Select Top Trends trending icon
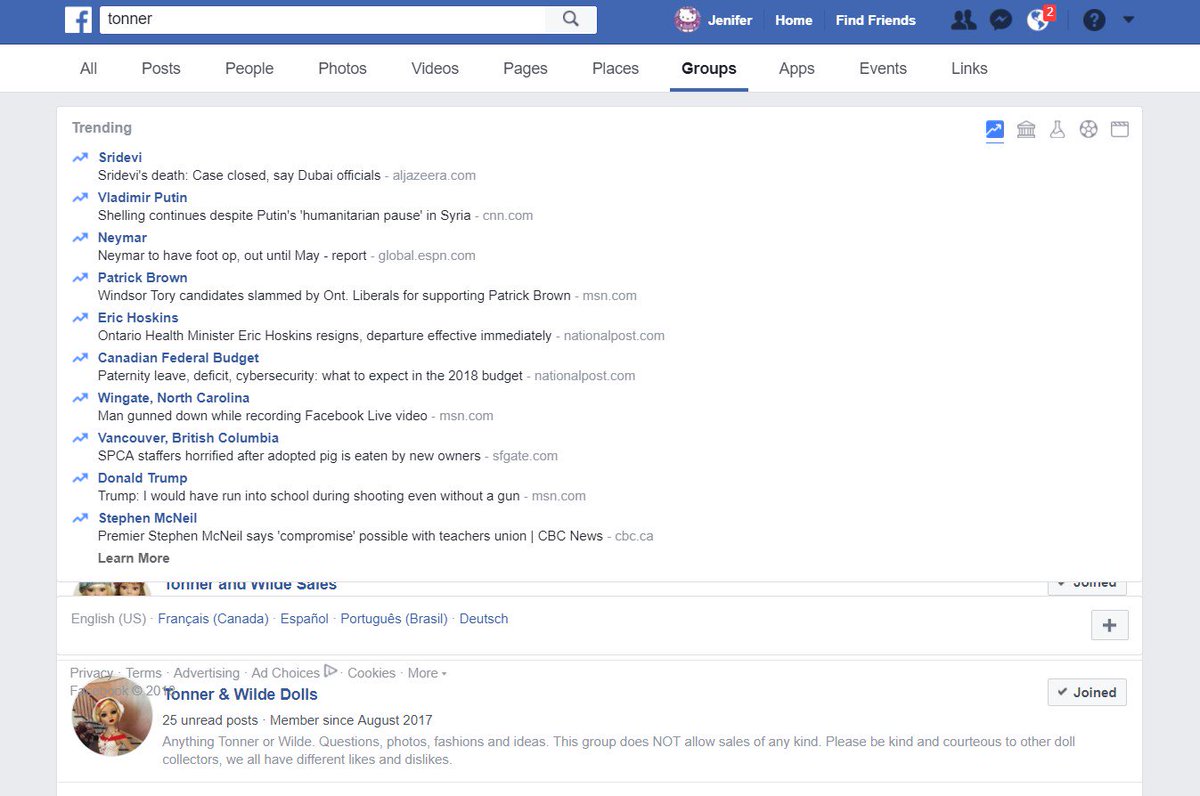 click(994, 129)
